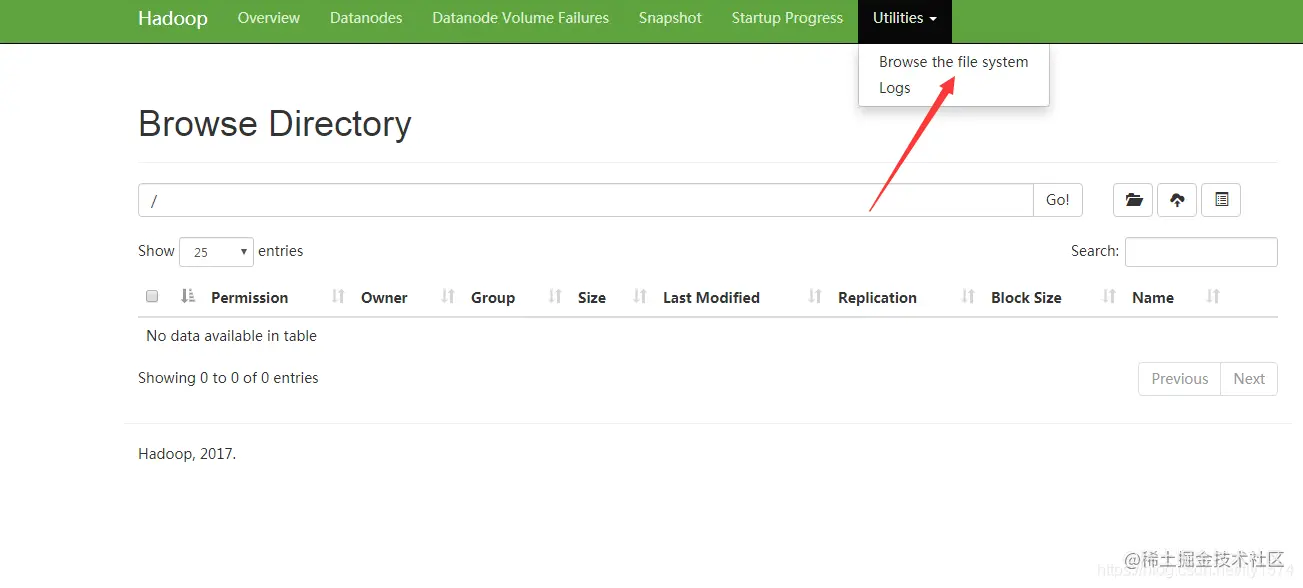Click into the Search box
This screenshot has width=1303, height=588.
(x=1201, y=252)
